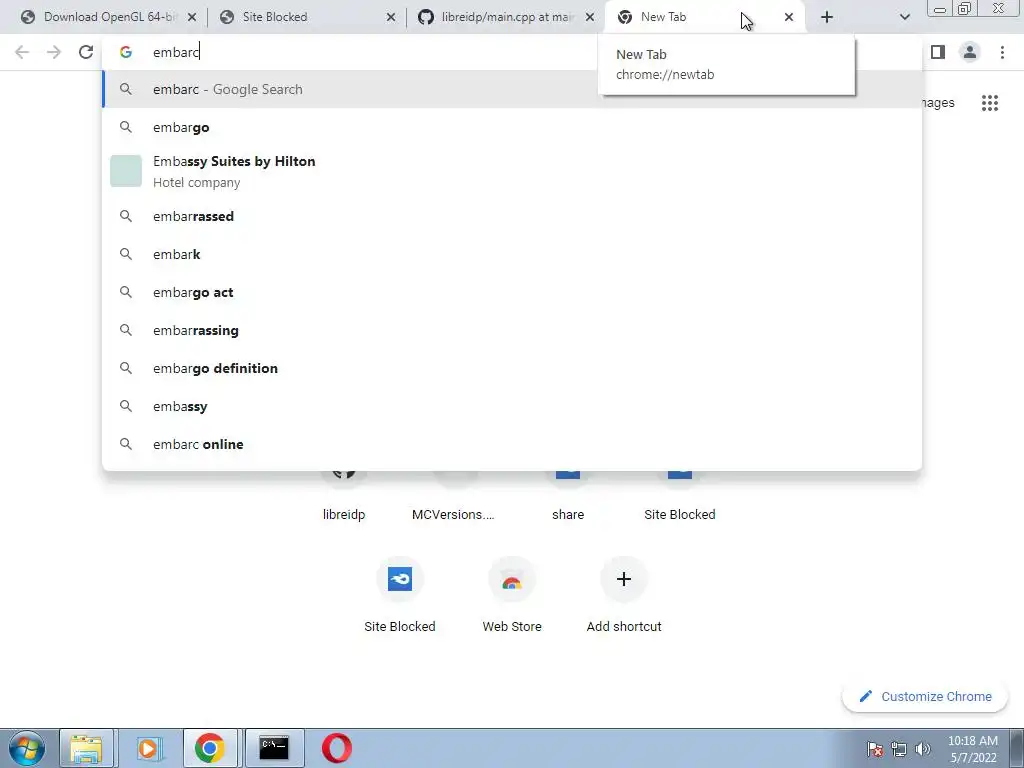This screenshot has width=1024, height=768.
Task: Expand the tab search chevron
Action: (x=904, y=17)
